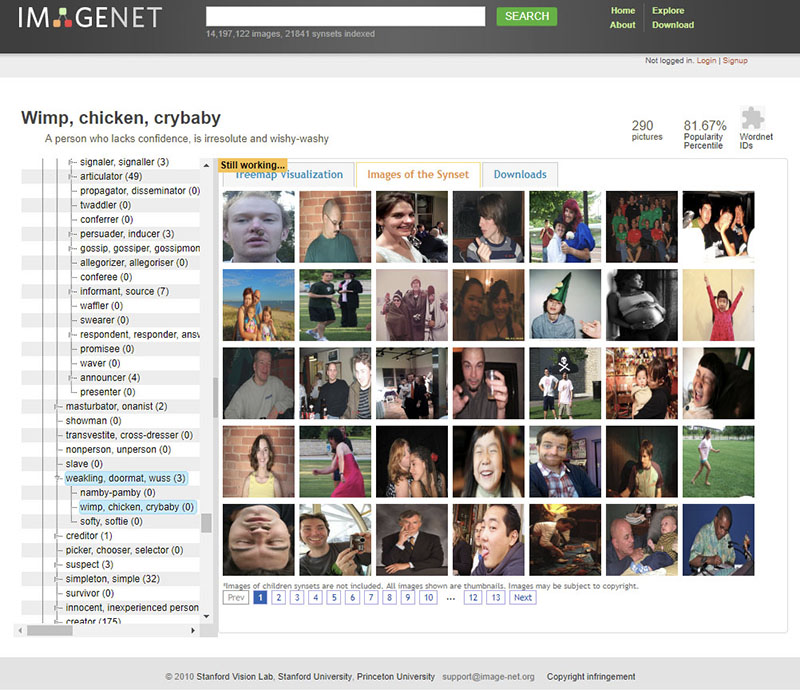Open the Treemap Visualization tab

pyautogui.click(x=289, y=175)
